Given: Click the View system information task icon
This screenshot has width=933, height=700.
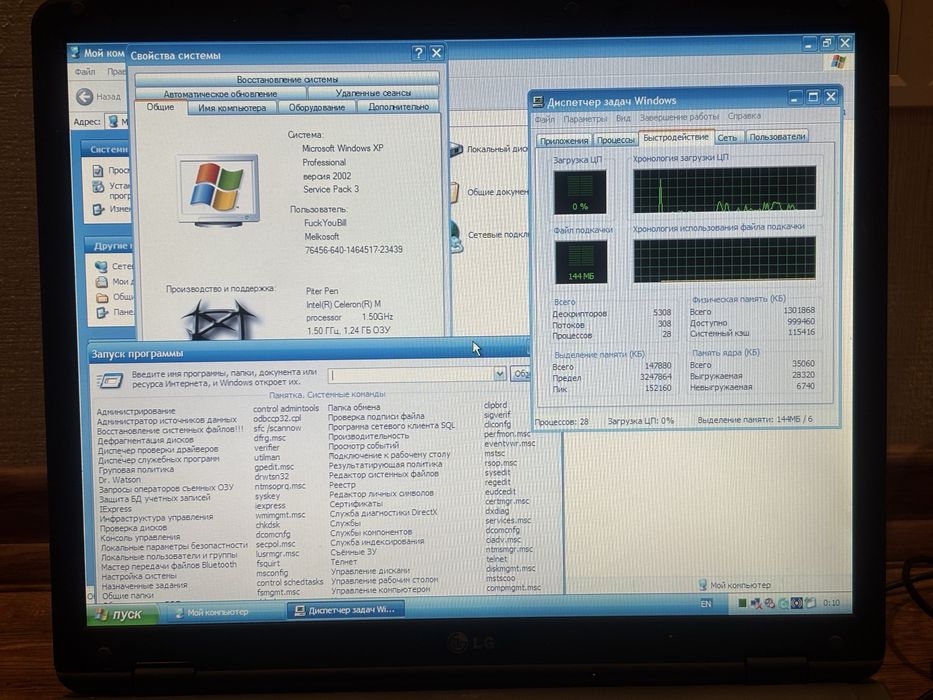Looking at the screenshot, I should pos(98,170).
